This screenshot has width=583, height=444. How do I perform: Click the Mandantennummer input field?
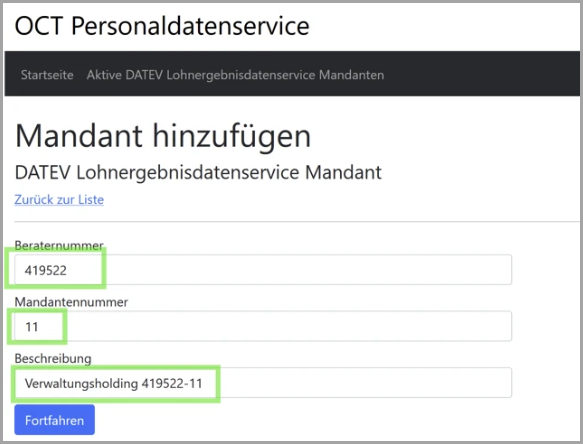pos(263,326)
